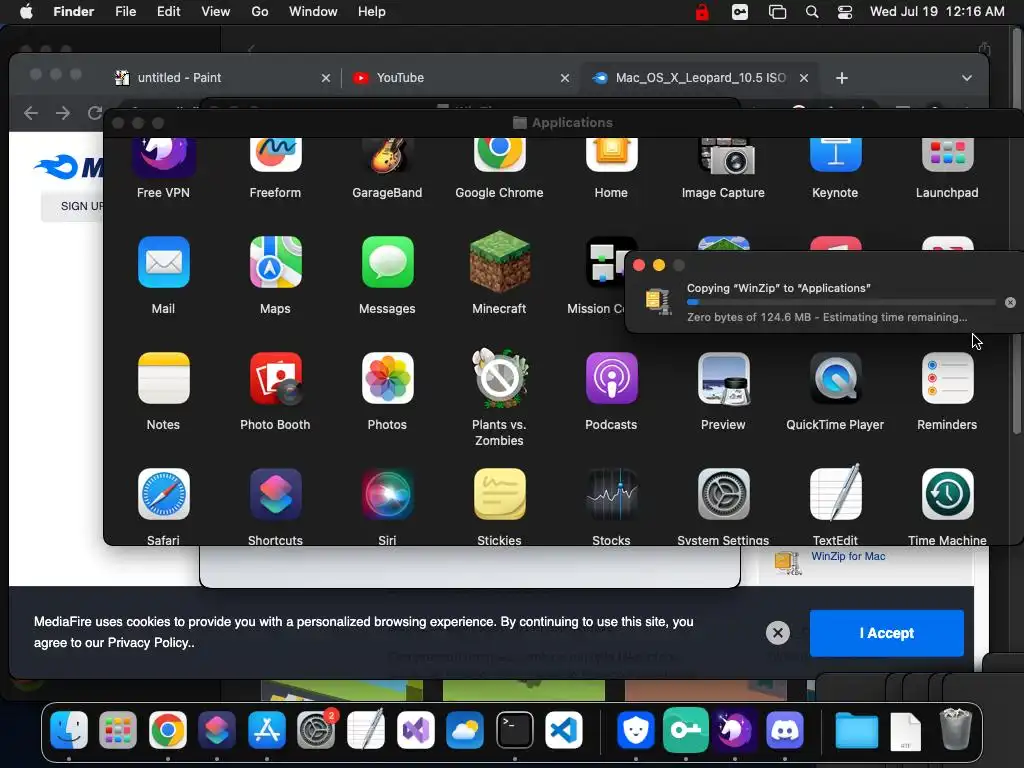Image resolution: width=1024 pixels, height=768 pixels.
Task: Open the Freeform app icon
Action: pyautogui.click(x=275, y=155)
